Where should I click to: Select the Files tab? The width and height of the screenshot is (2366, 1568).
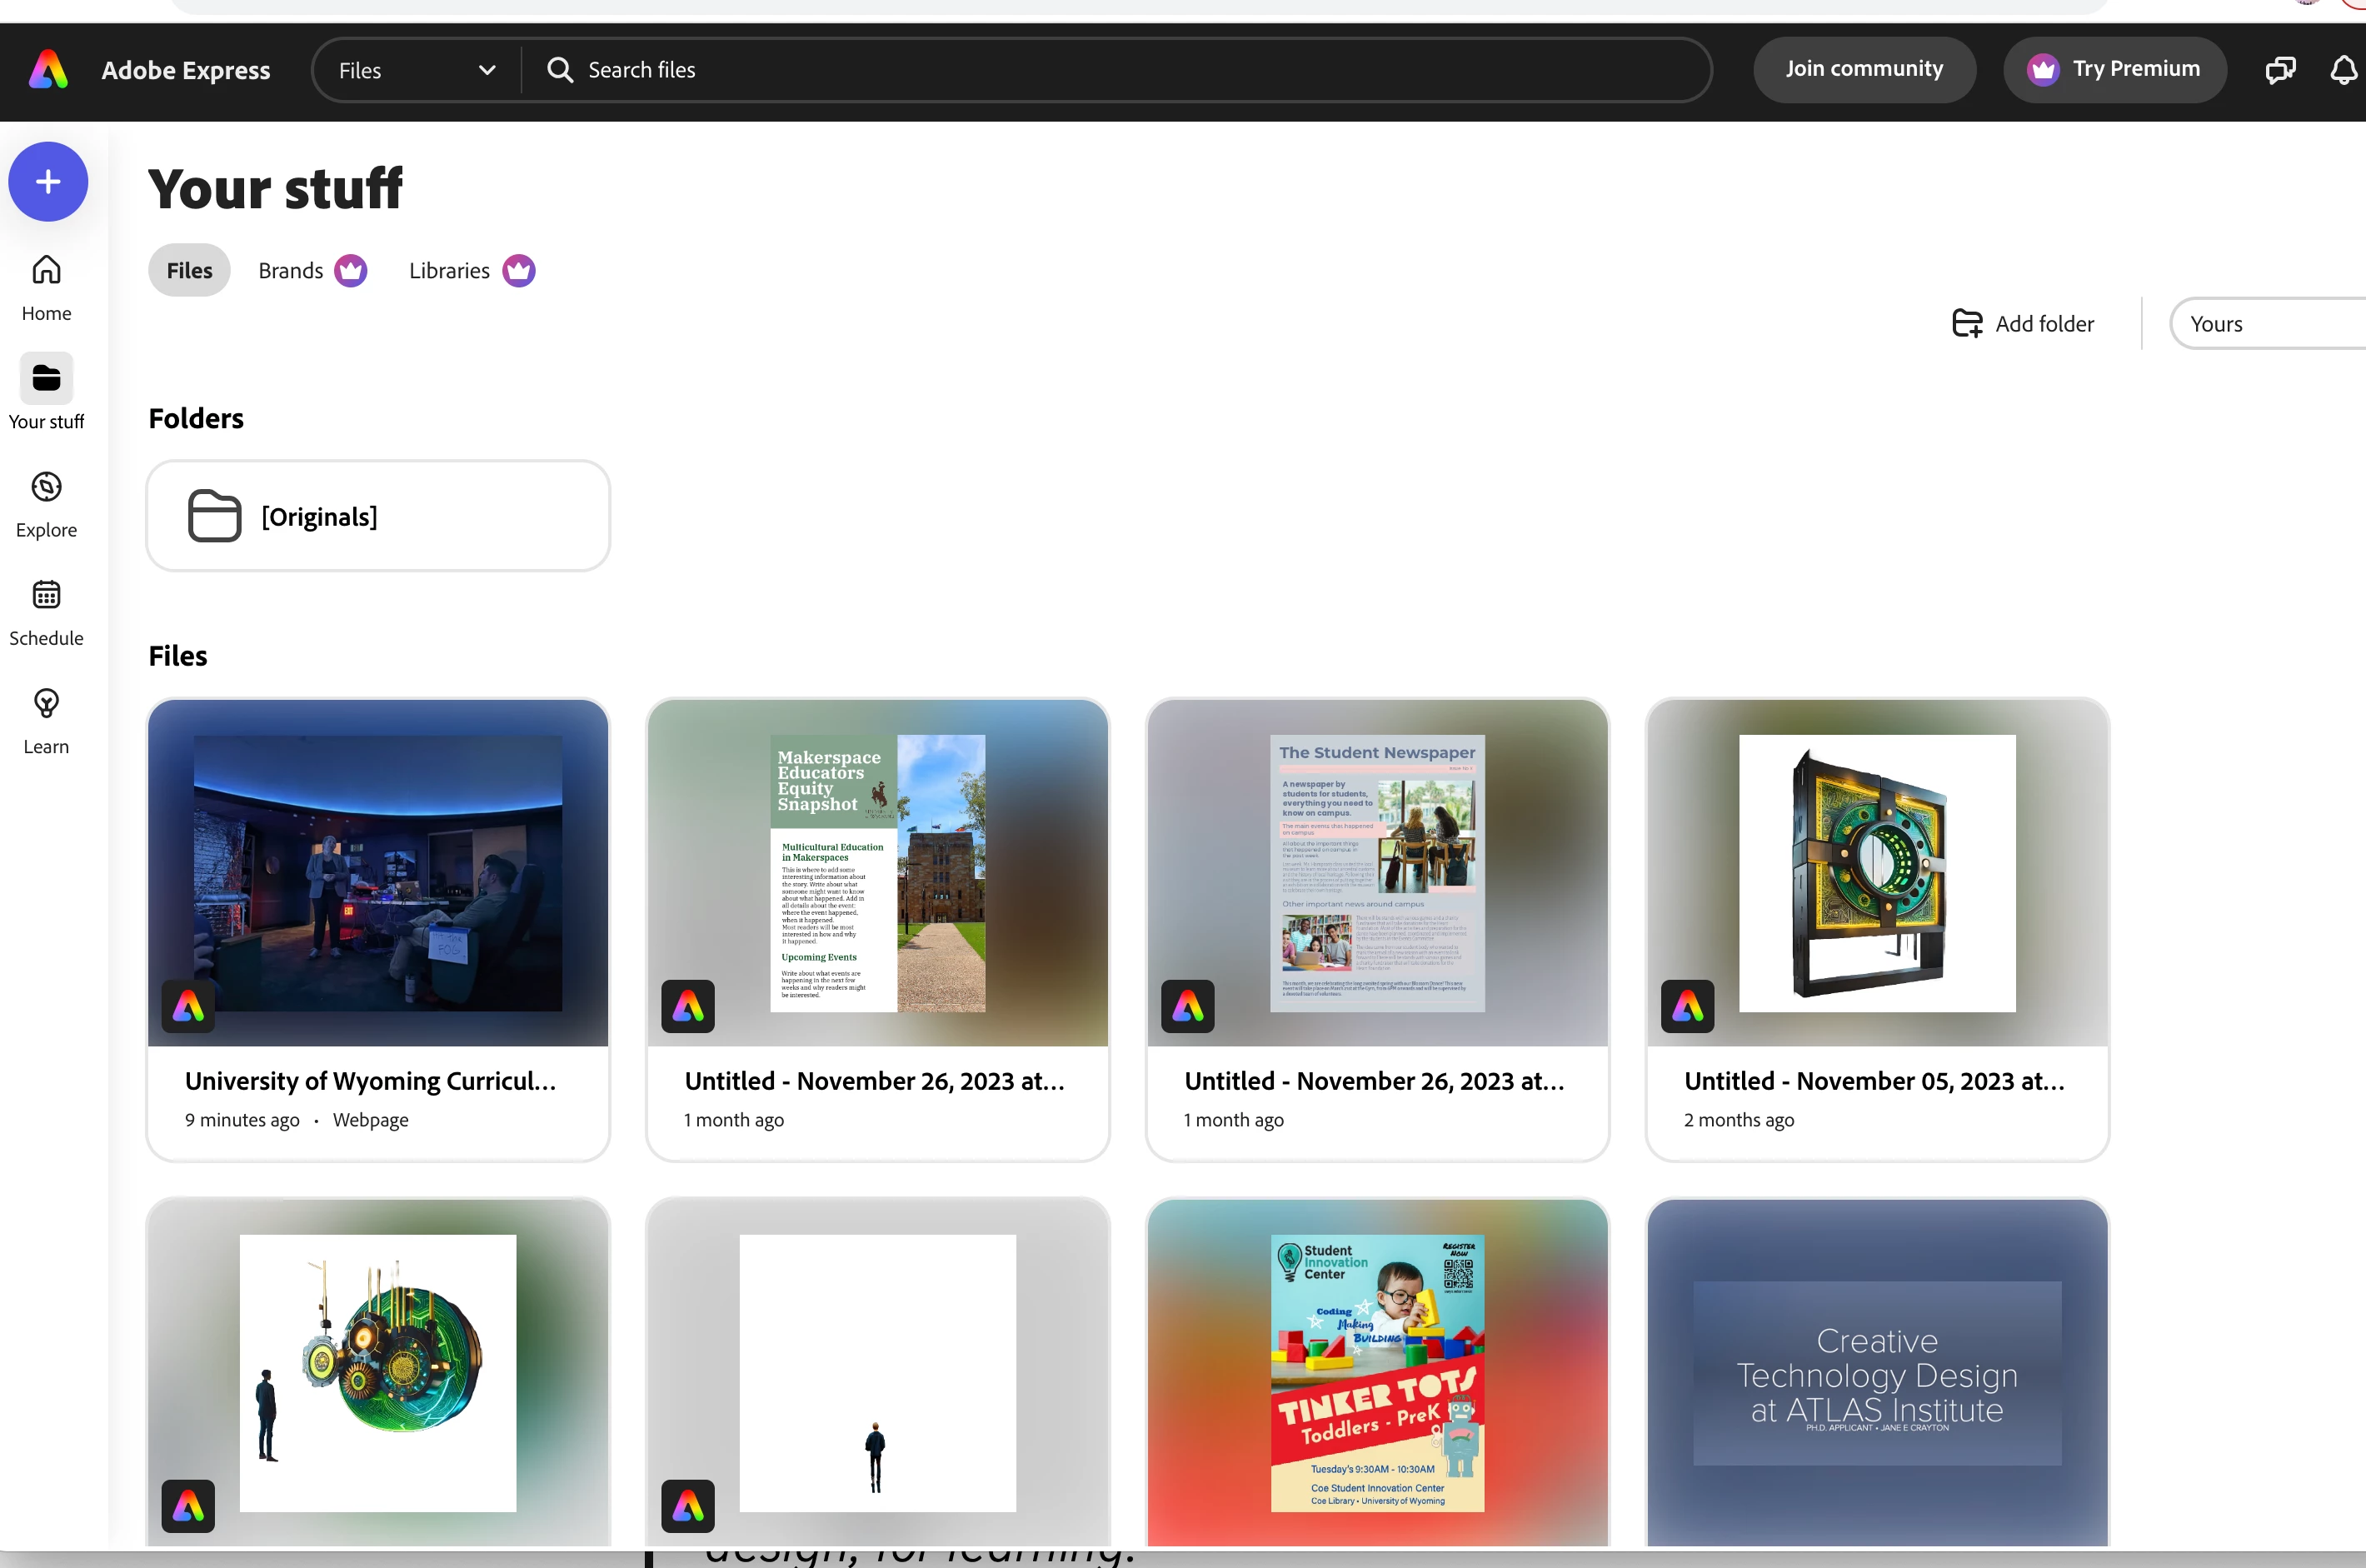pyautogui.click(x=189, y=271)
